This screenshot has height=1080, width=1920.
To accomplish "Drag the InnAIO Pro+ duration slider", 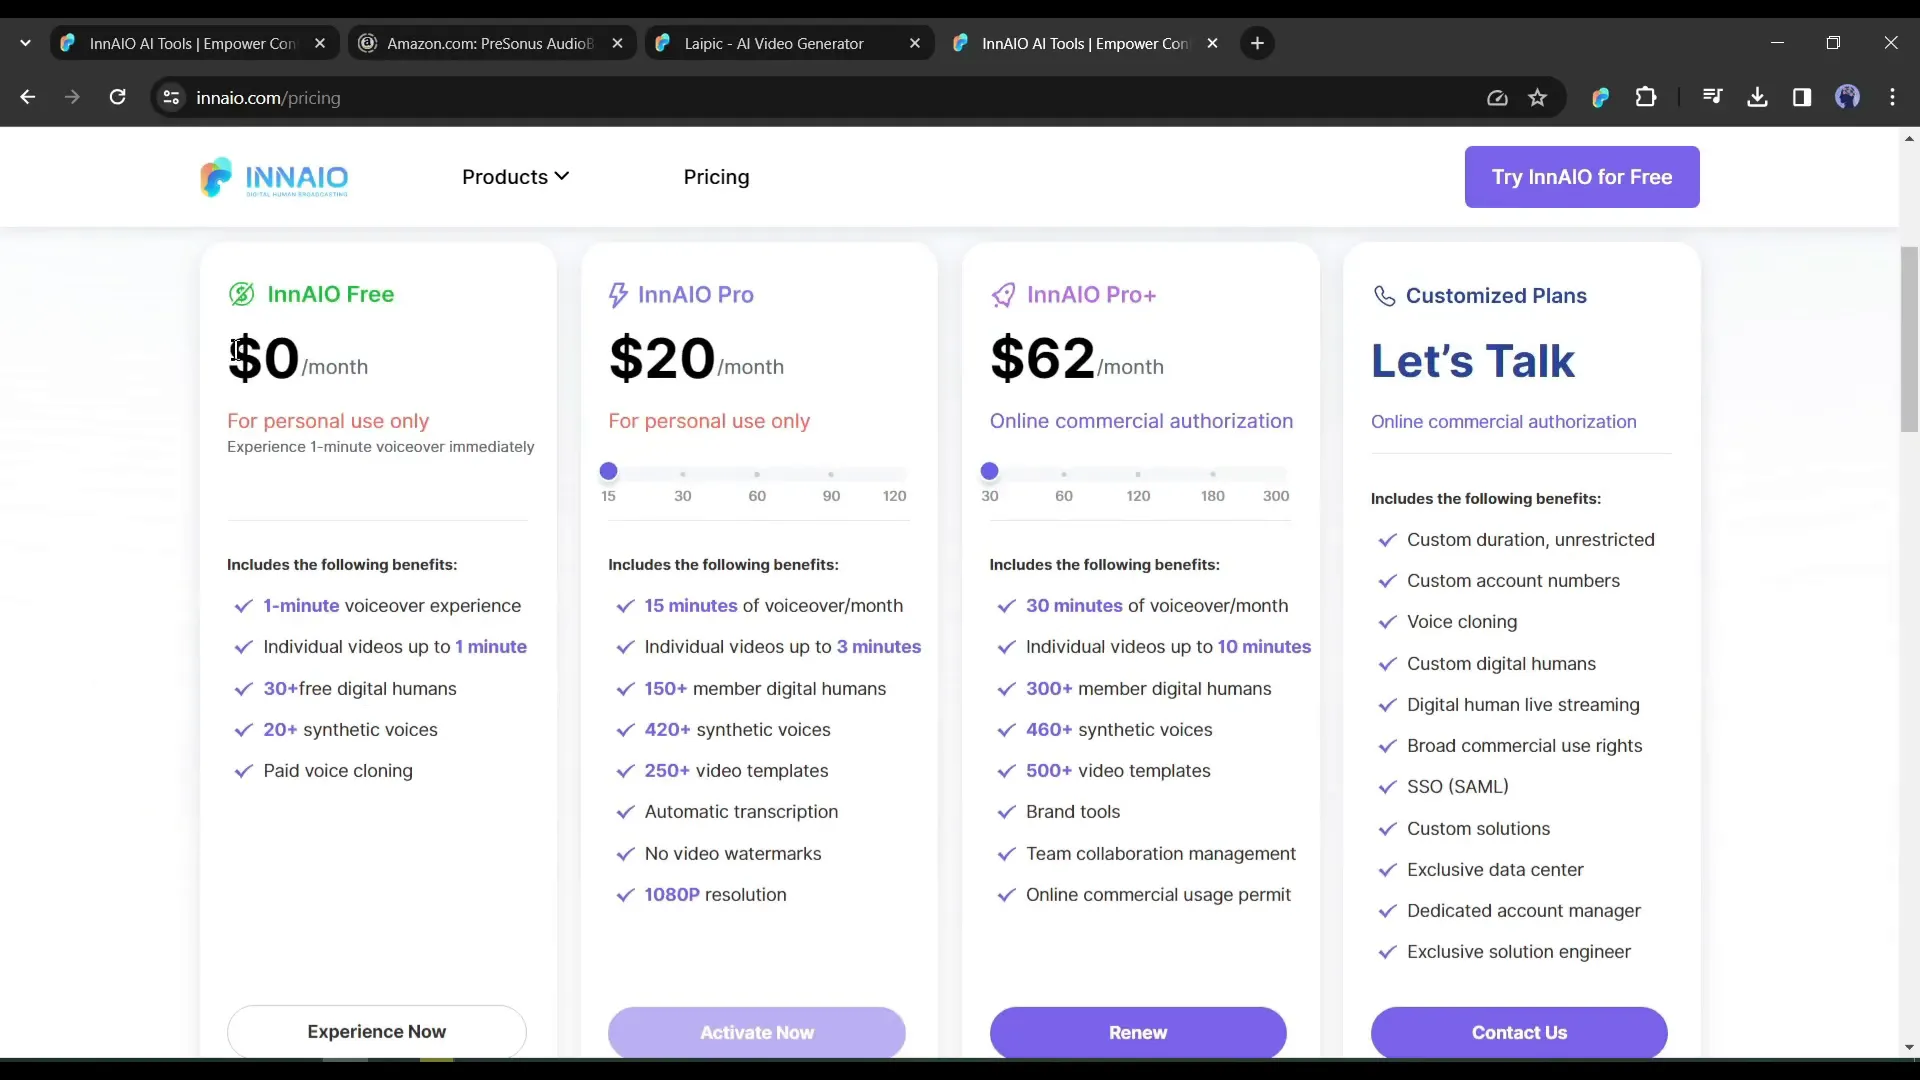I will [x=990, y=471].
